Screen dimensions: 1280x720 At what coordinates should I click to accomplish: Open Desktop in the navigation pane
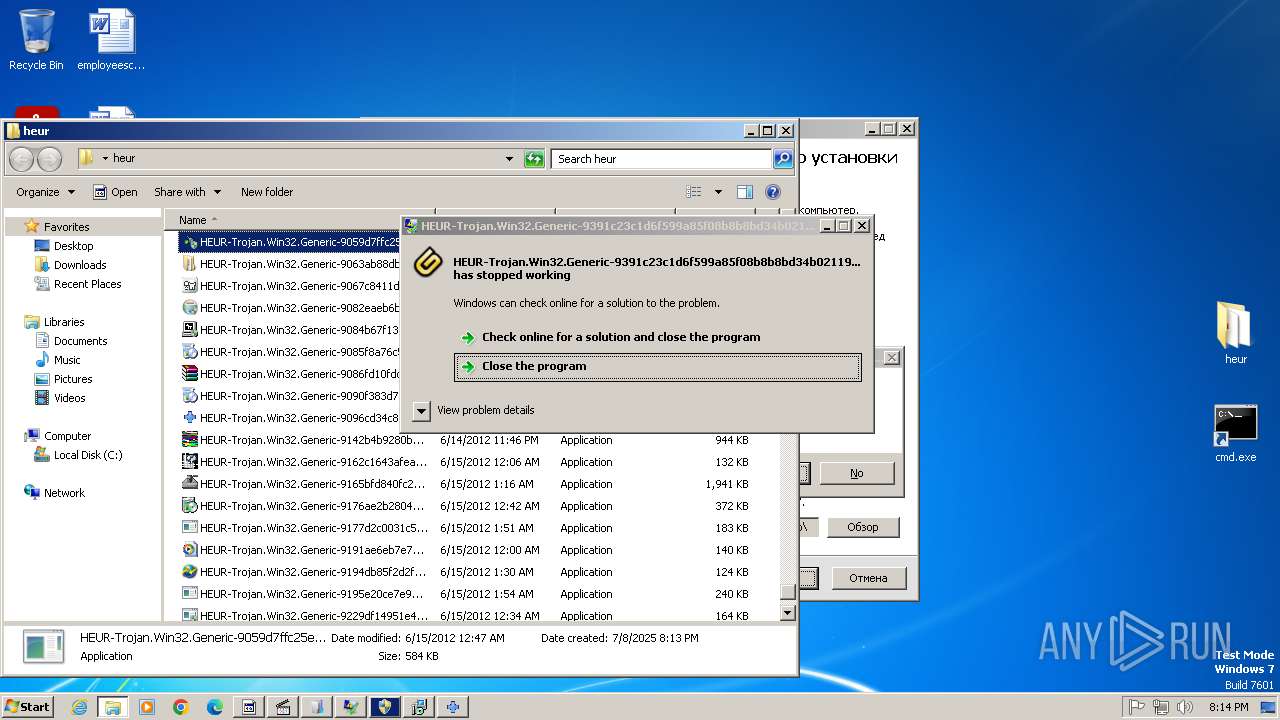coord(73,246)
